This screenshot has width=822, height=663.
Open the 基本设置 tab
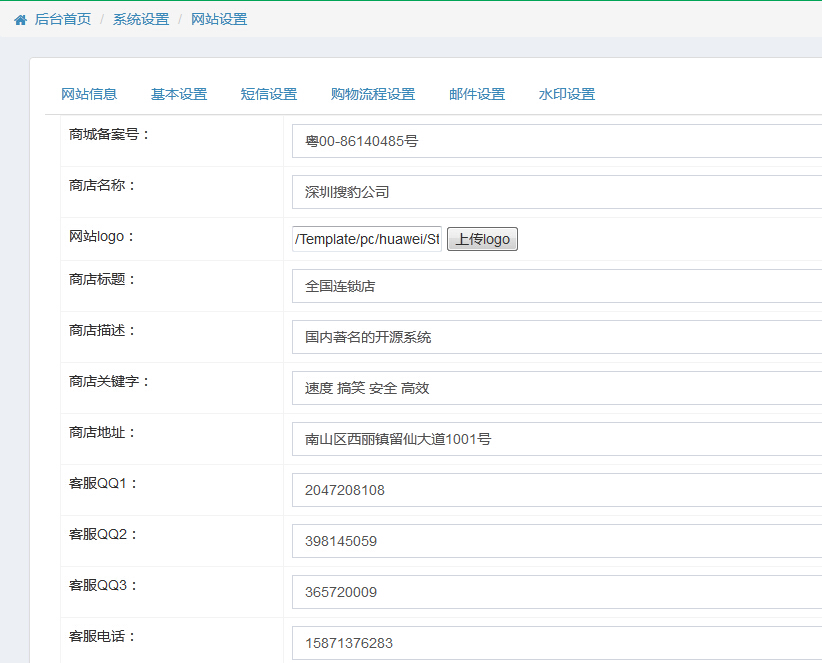[x=179, y=94]
